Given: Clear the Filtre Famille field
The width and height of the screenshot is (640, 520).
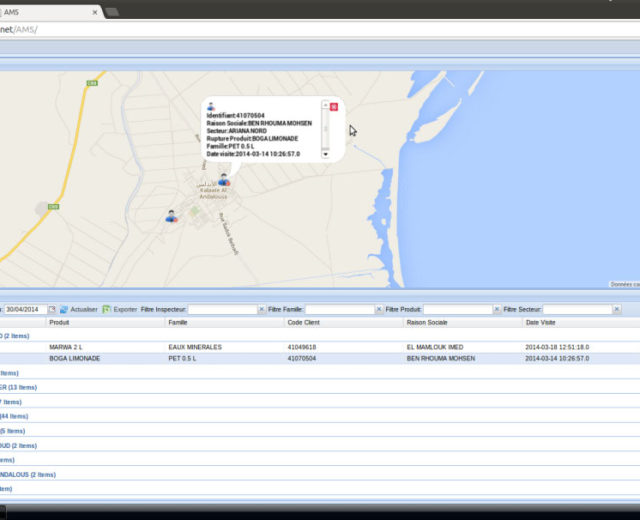Looking at the screenshot, I should pos(379,310).
